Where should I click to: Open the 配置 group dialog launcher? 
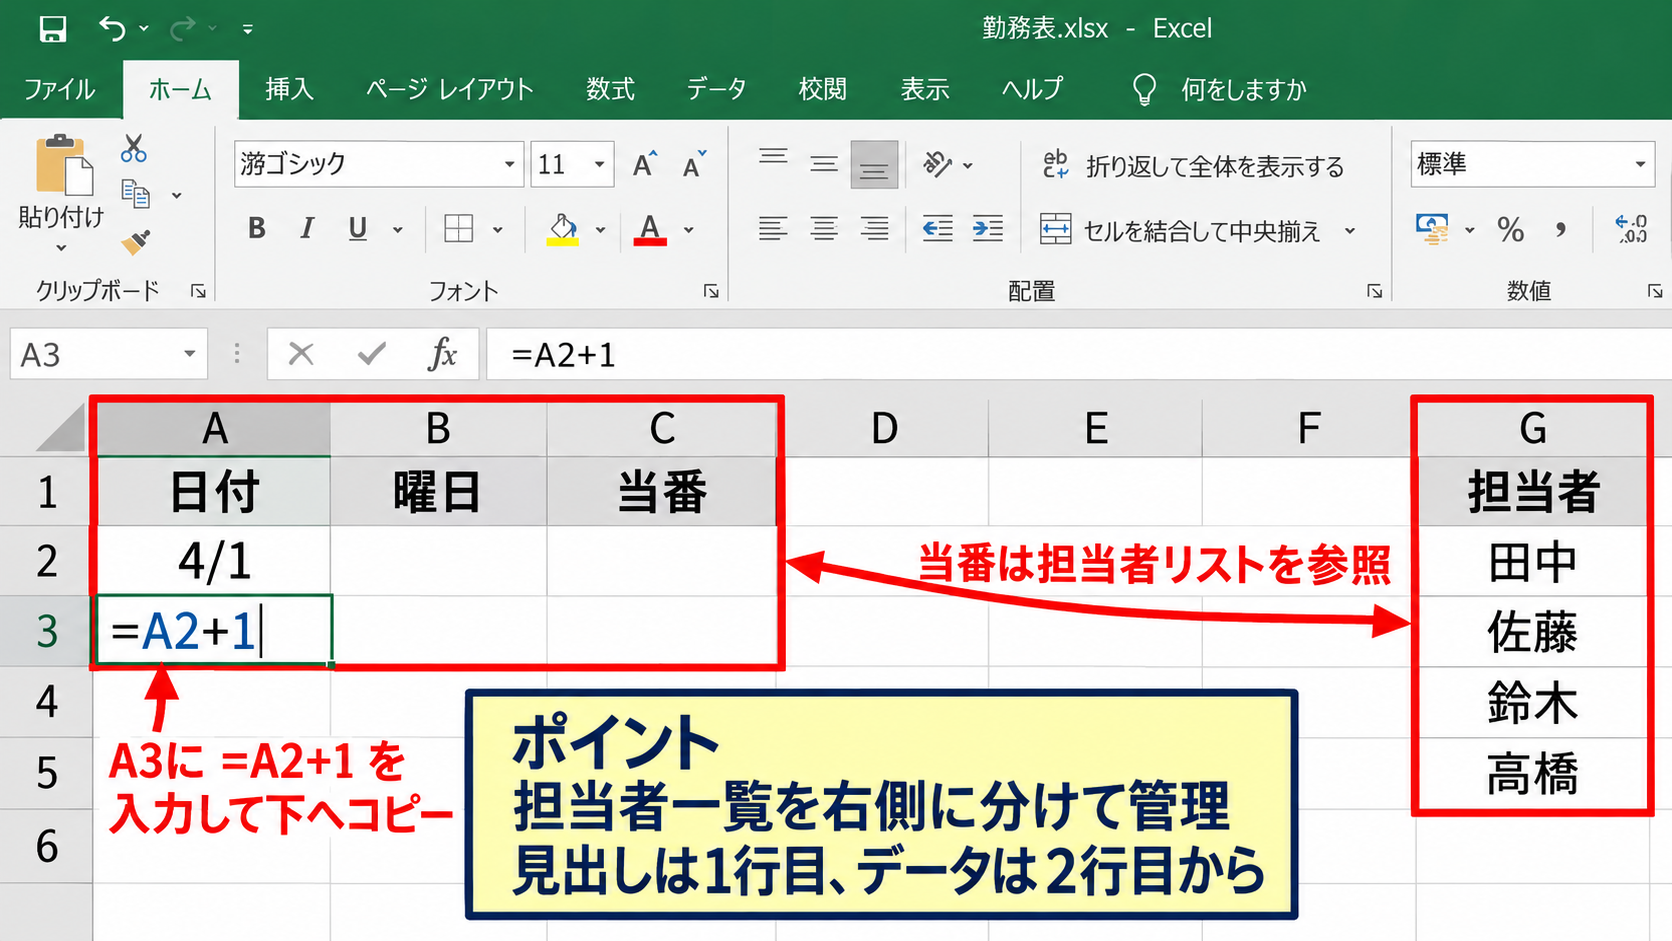pyautogui.click(x=1375, y=291)
